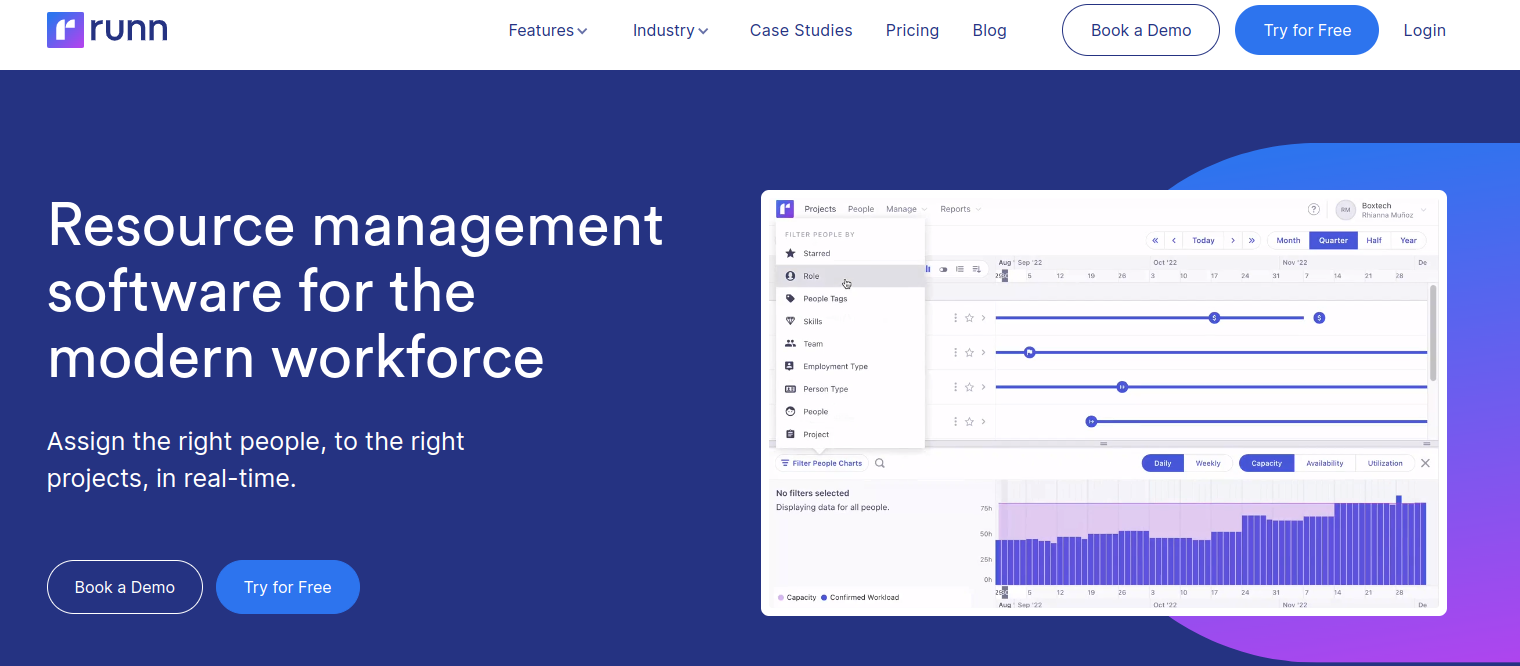Choose the People entry in the filter menu
1520x666 pixels.
(x=850, y=411)
